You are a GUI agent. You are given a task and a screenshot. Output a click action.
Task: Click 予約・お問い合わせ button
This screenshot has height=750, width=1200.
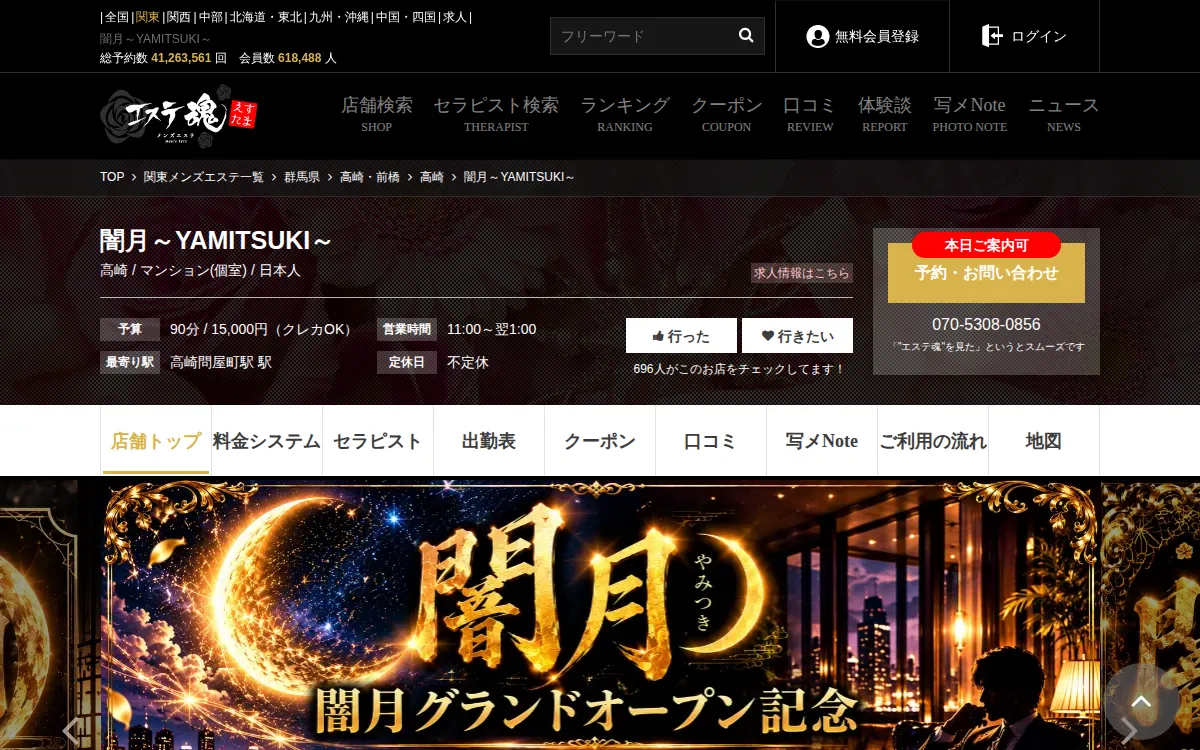click(986, 272)
